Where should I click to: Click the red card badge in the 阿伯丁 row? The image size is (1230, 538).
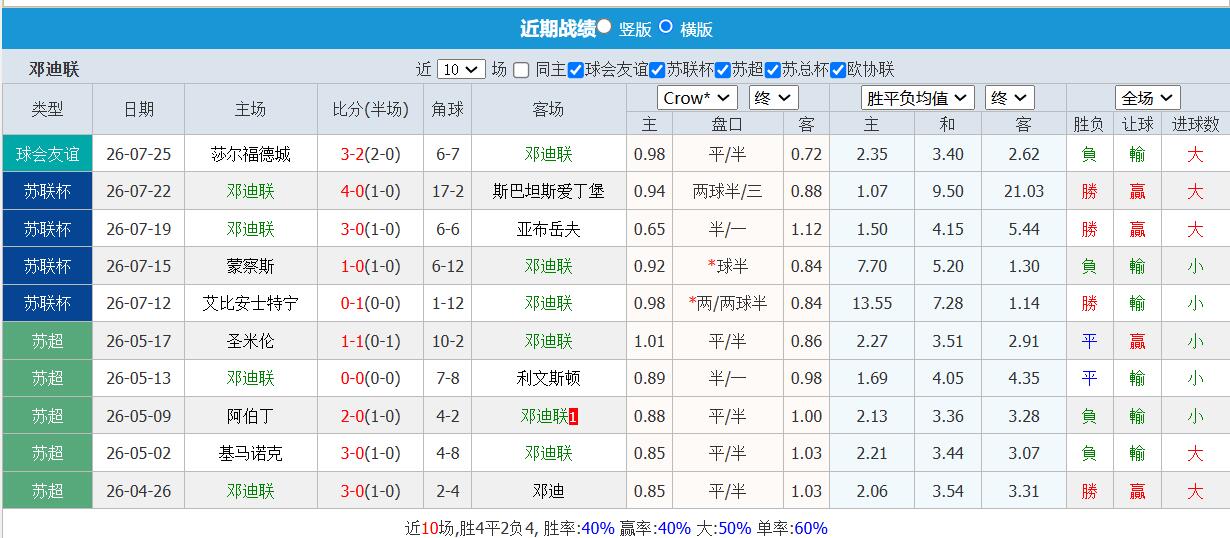click(573, 416)
